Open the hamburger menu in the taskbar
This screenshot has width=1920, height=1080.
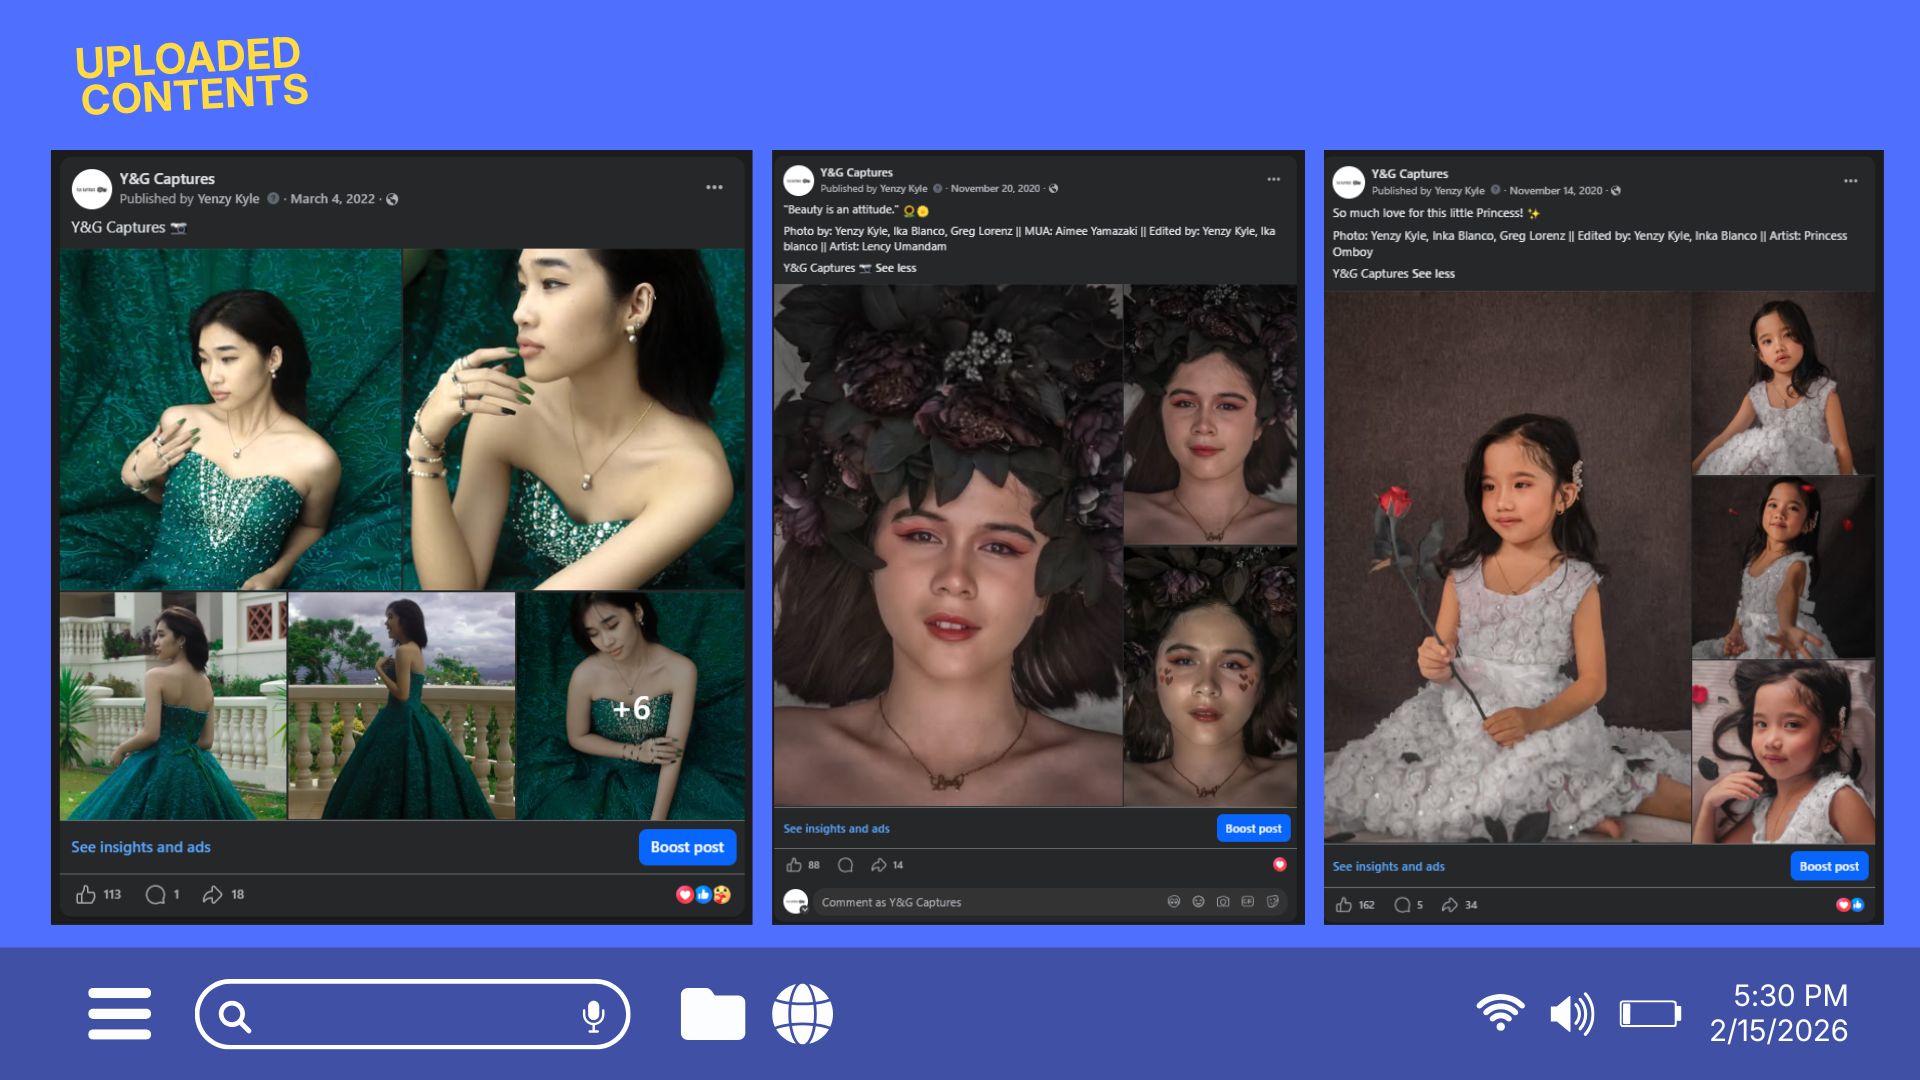coord(119,1014)
